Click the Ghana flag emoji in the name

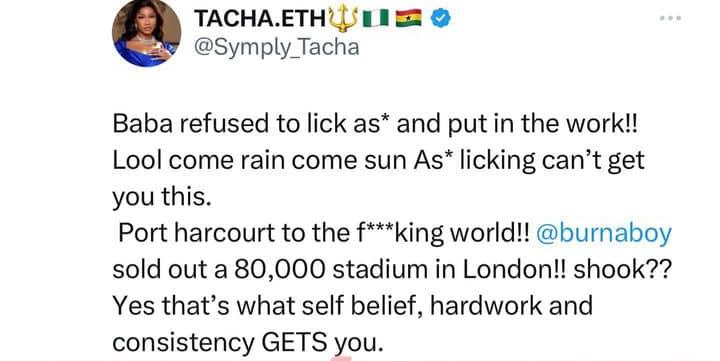tap(409, 19)
